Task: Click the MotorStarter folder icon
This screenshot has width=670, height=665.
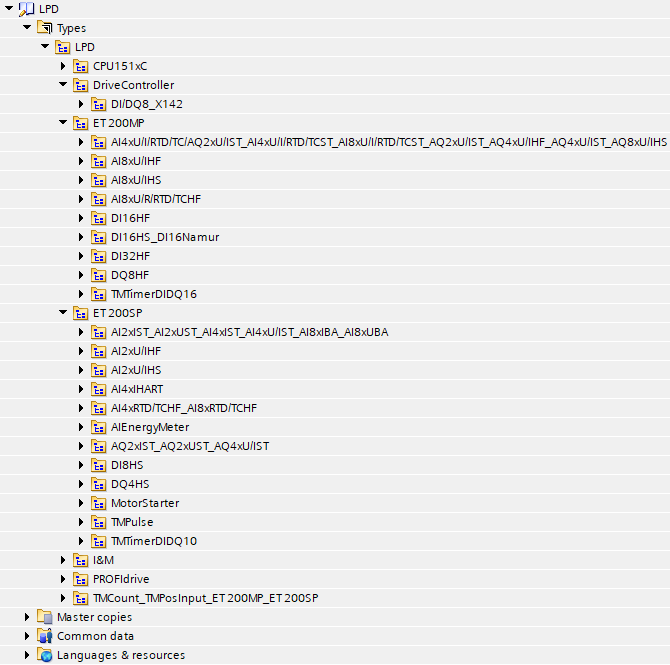Action: click(x=99, y=503)
